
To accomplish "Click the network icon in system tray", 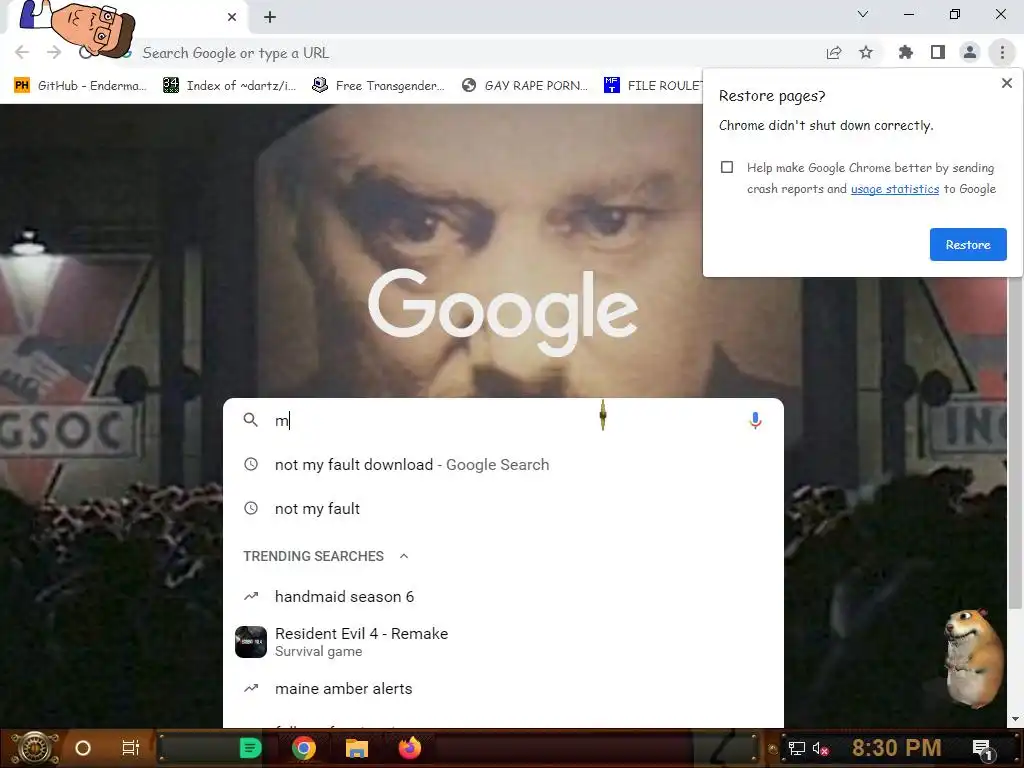I will point(796,748).
